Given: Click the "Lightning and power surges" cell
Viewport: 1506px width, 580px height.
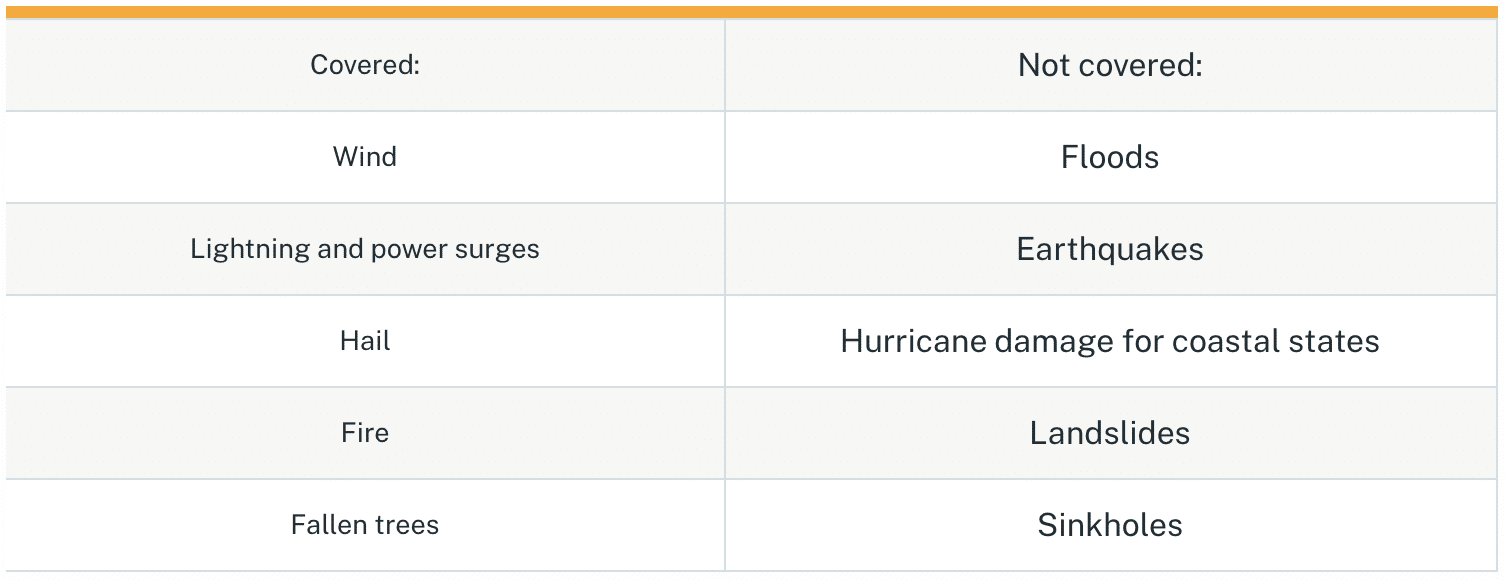Looking at the screenshot, I should (x=365, y=249).
